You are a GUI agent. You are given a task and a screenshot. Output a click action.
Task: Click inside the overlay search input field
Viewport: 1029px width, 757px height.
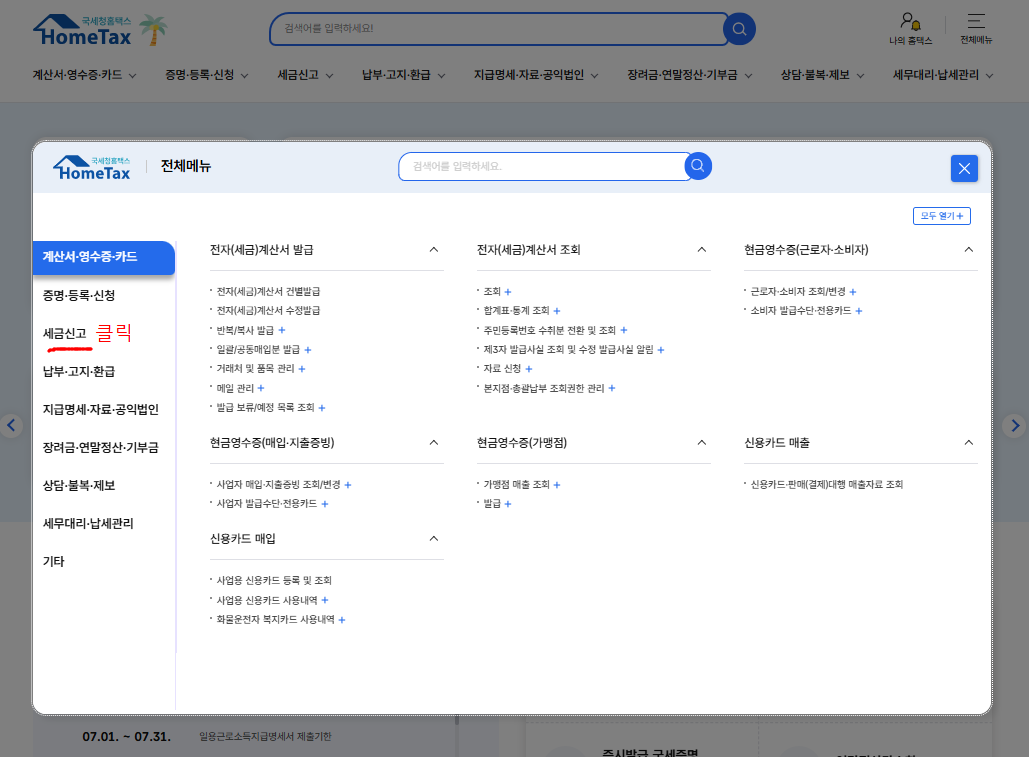[540, 167]
